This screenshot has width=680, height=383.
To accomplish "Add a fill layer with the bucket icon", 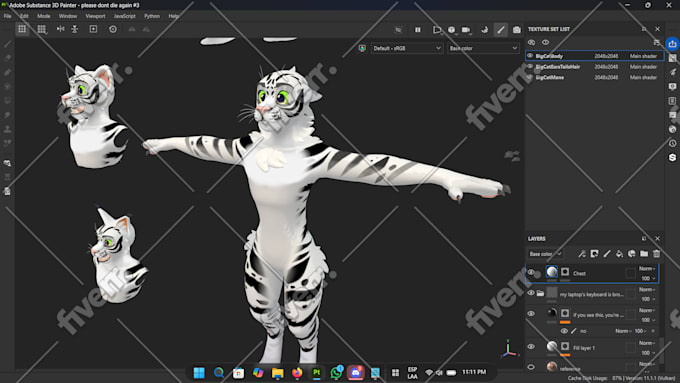I will click(x=619, y=254).
